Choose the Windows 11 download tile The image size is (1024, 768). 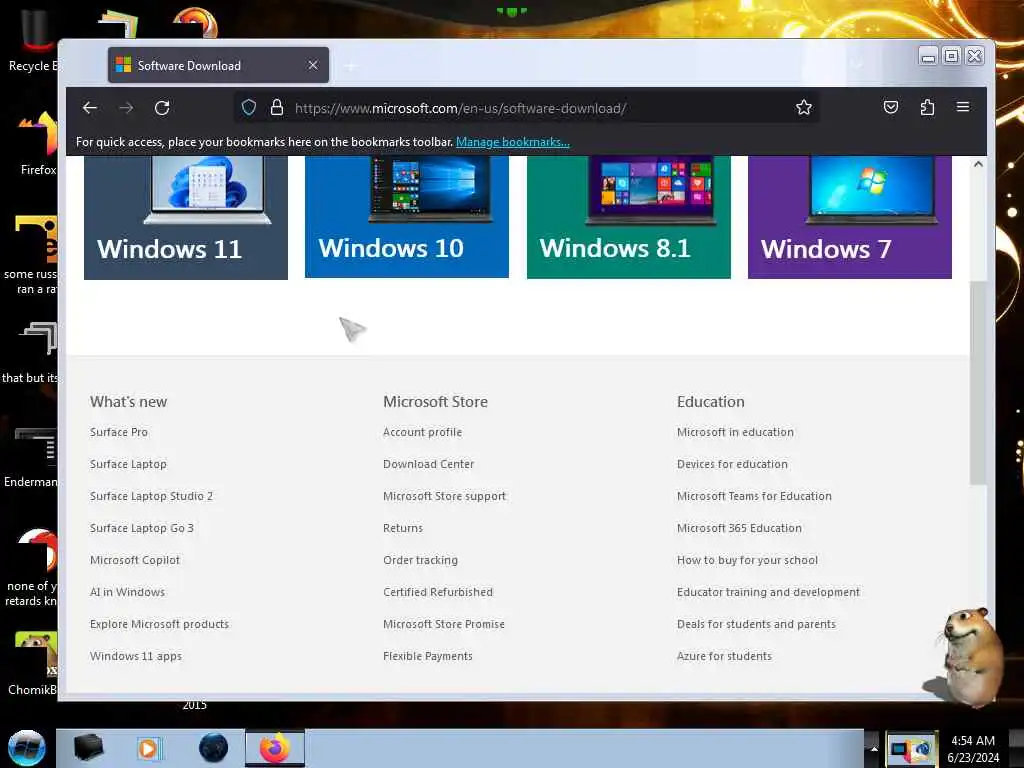(x=185, y=217)
